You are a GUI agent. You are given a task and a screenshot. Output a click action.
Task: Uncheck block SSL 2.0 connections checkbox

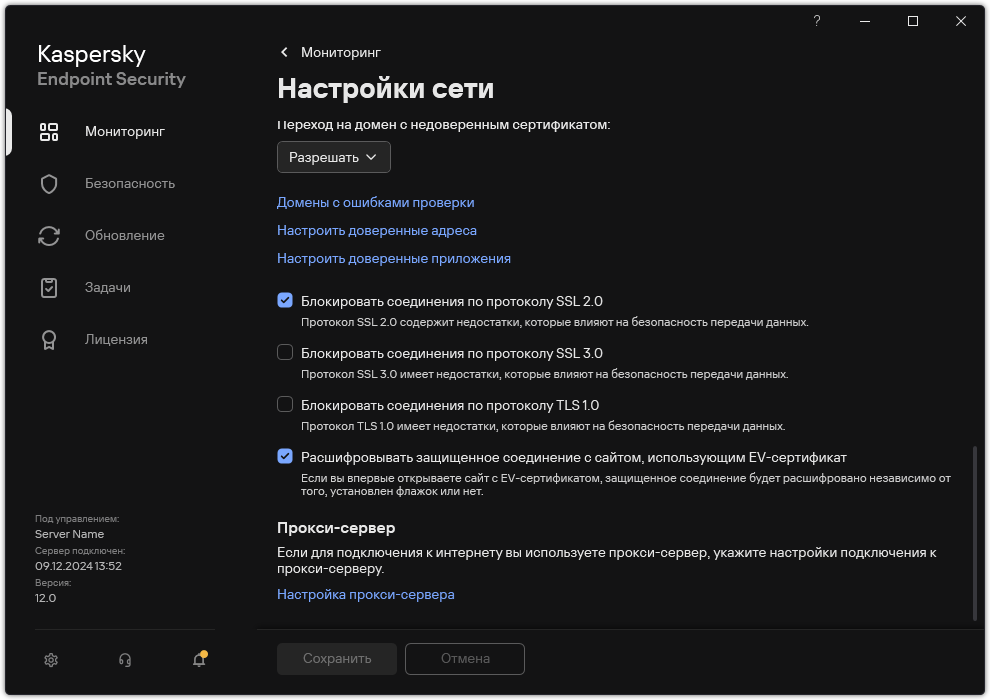pyautogui.click(x=285, y=300)
